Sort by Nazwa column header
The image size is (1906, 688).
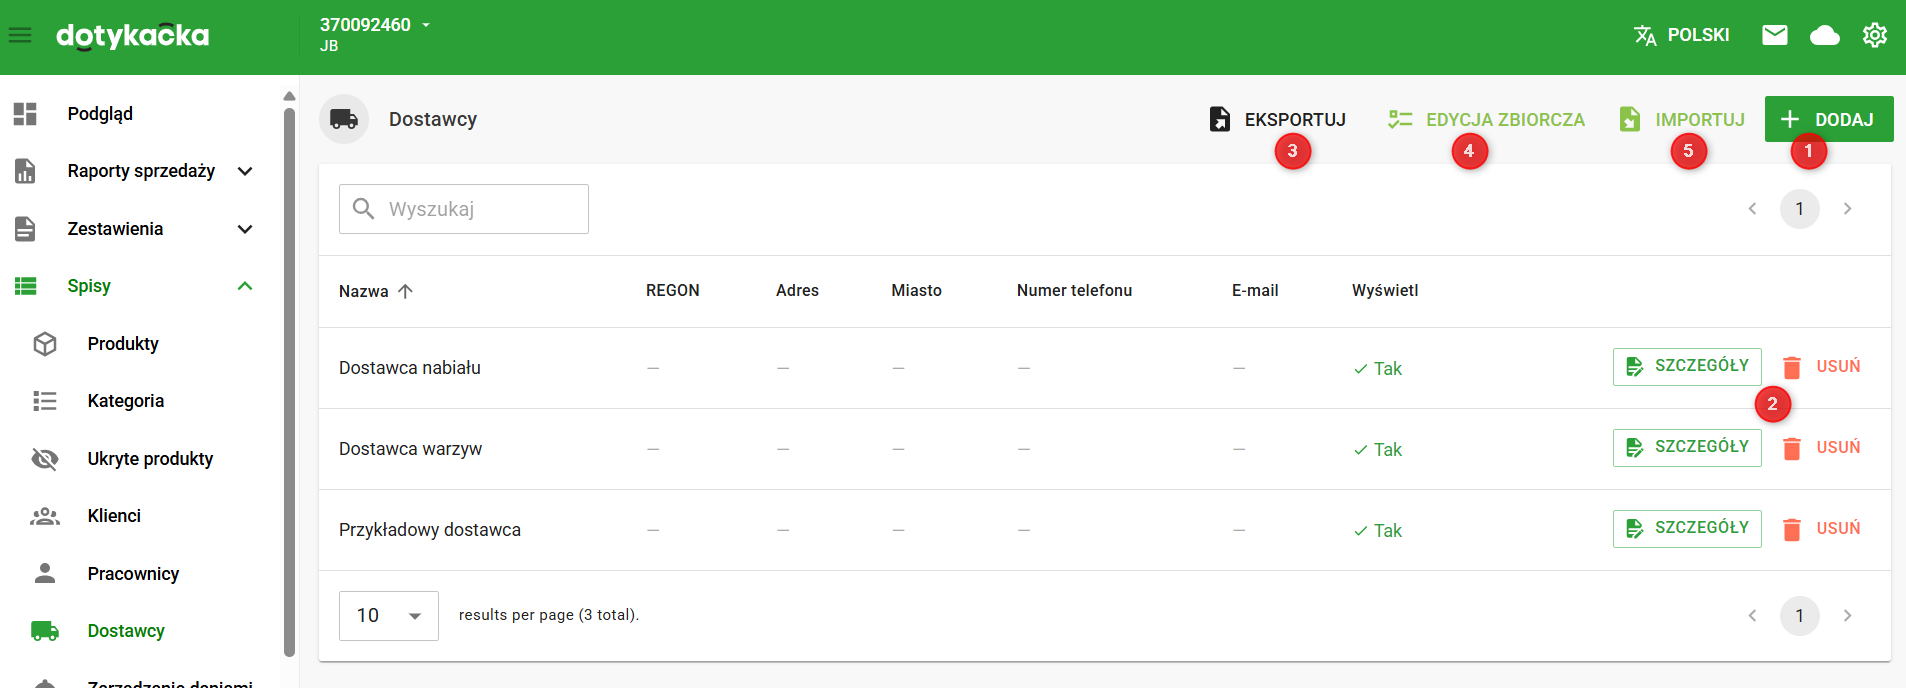click(364, 291)
